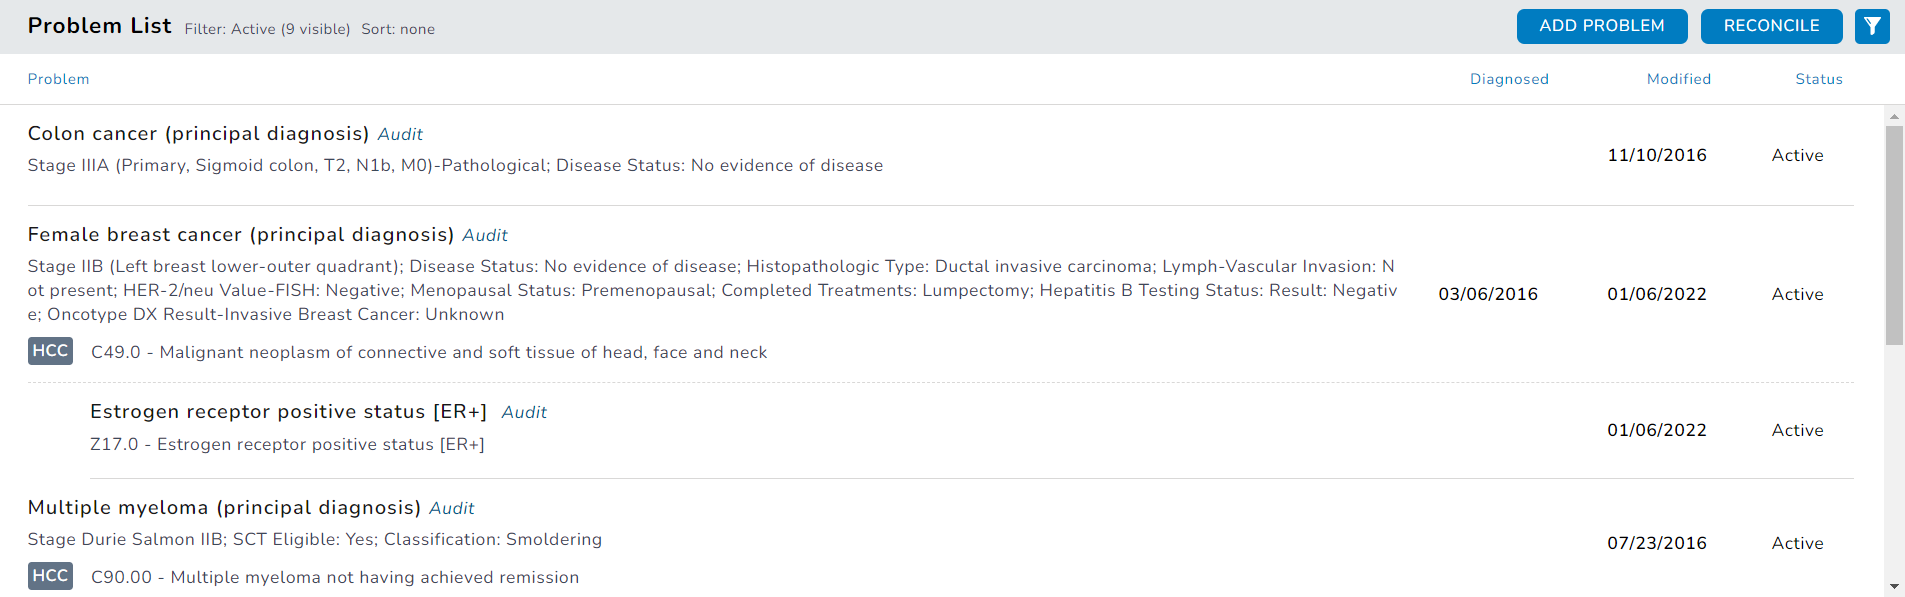
Task: Open Audit link for Colon cancer
Action: click(400, 134)
